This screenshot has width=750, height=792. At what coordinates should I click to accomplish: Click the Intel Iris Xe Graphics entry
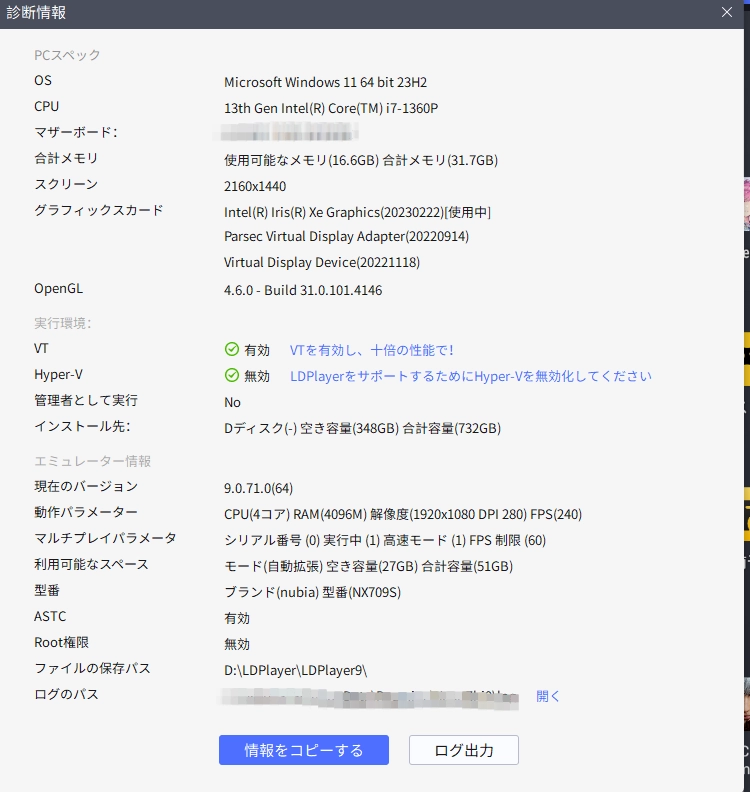tap(357, 212)
